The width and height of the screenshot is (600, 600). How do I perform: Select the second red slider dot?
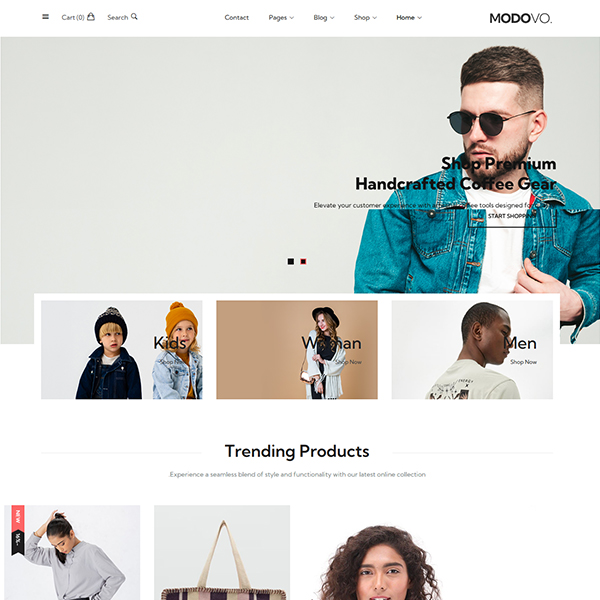click(303, 261)
